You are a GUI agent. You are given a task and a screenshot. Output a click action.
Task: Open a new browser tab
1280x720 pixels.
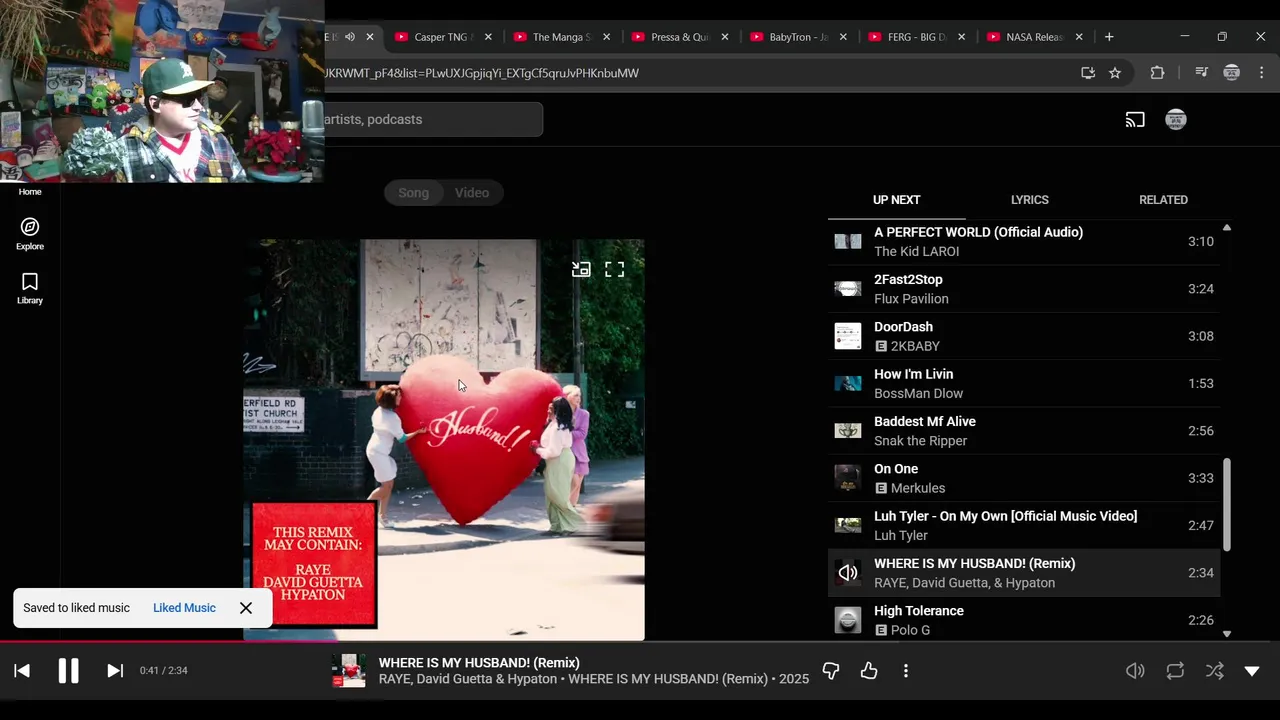tap(1109, 37)
